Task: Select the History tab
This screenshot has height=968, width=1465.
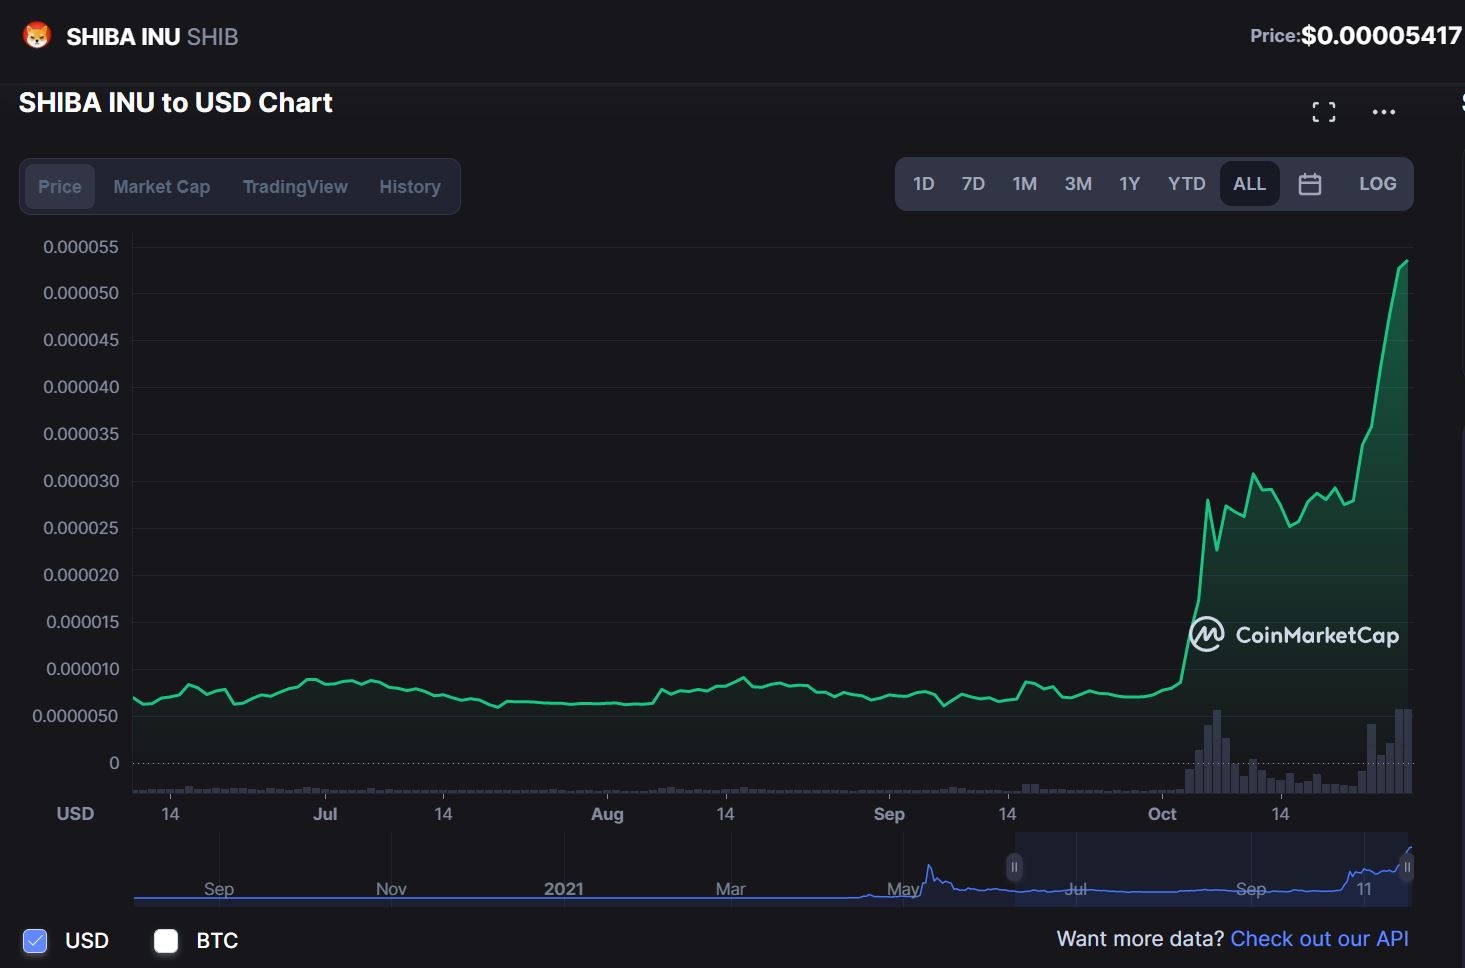Action: click(409, 187)
